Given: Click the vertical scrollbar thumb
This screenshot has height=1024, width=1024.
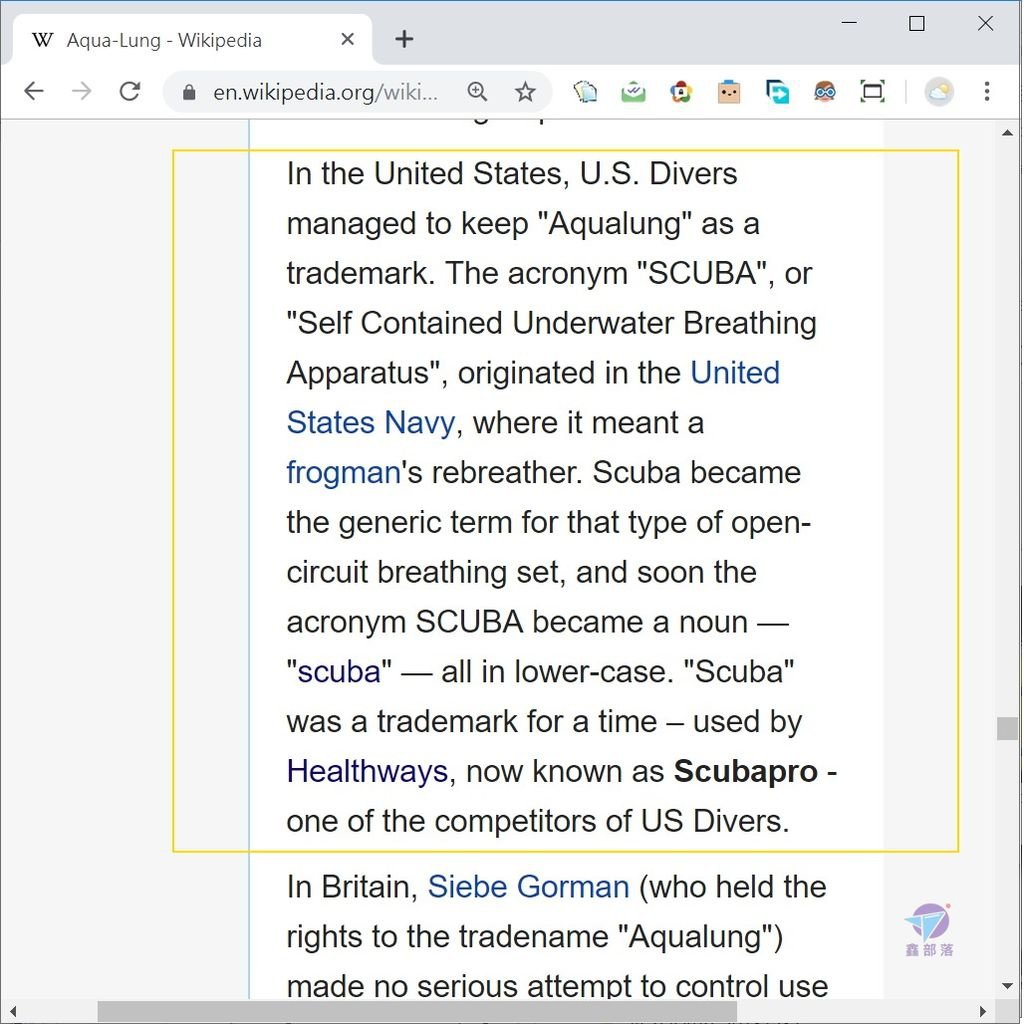Looking at the screenshot, I should [1007, 728].
